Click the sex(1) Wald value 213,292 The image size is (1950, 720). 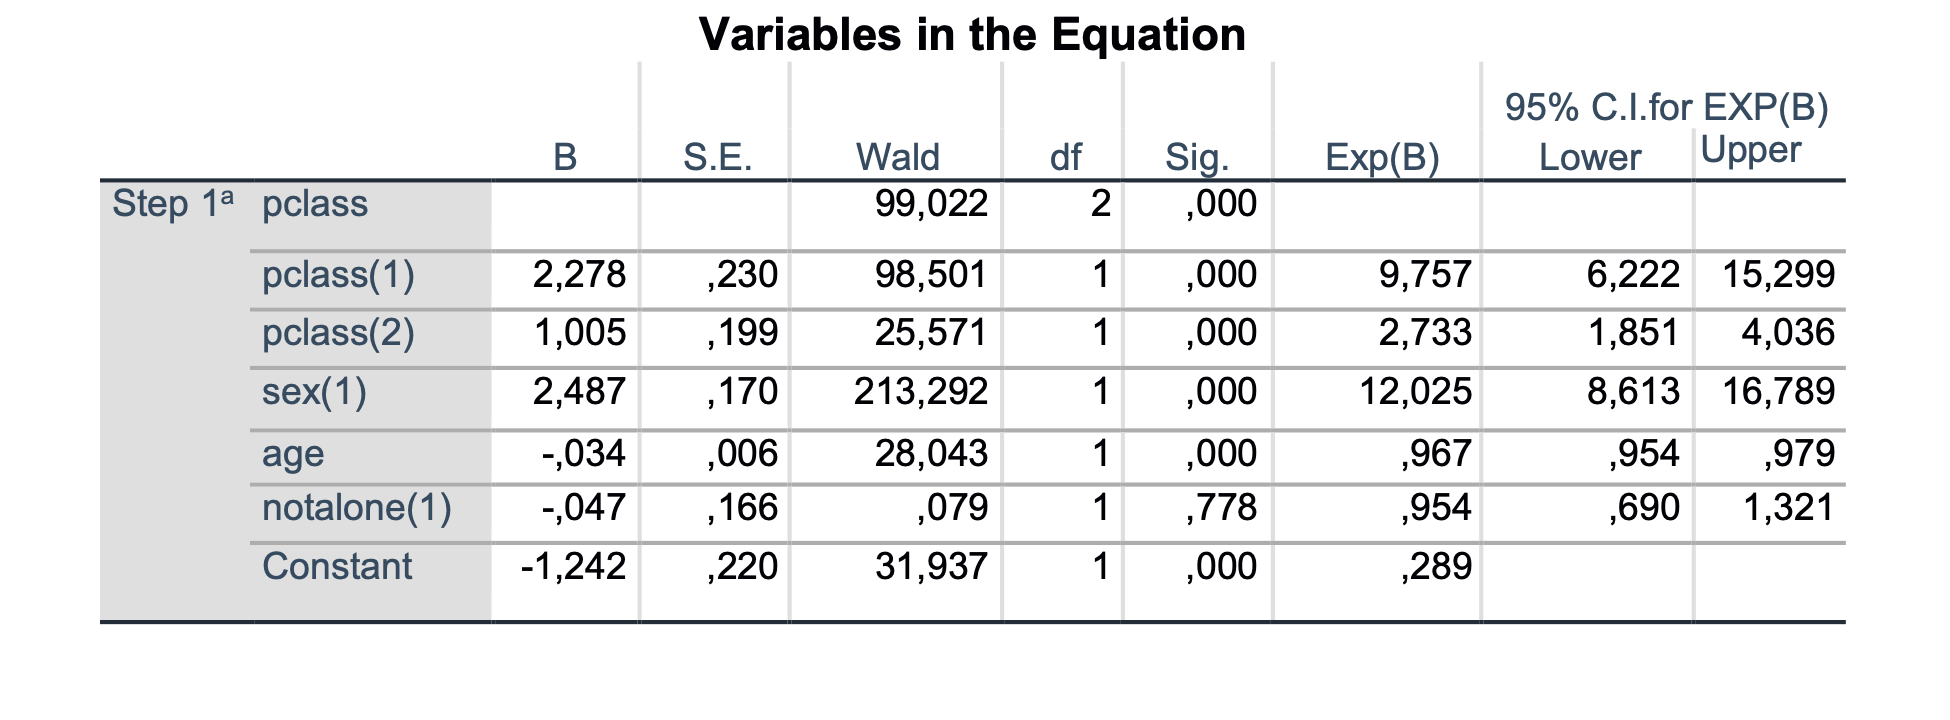pyautogui.click(x=920, y=391)
